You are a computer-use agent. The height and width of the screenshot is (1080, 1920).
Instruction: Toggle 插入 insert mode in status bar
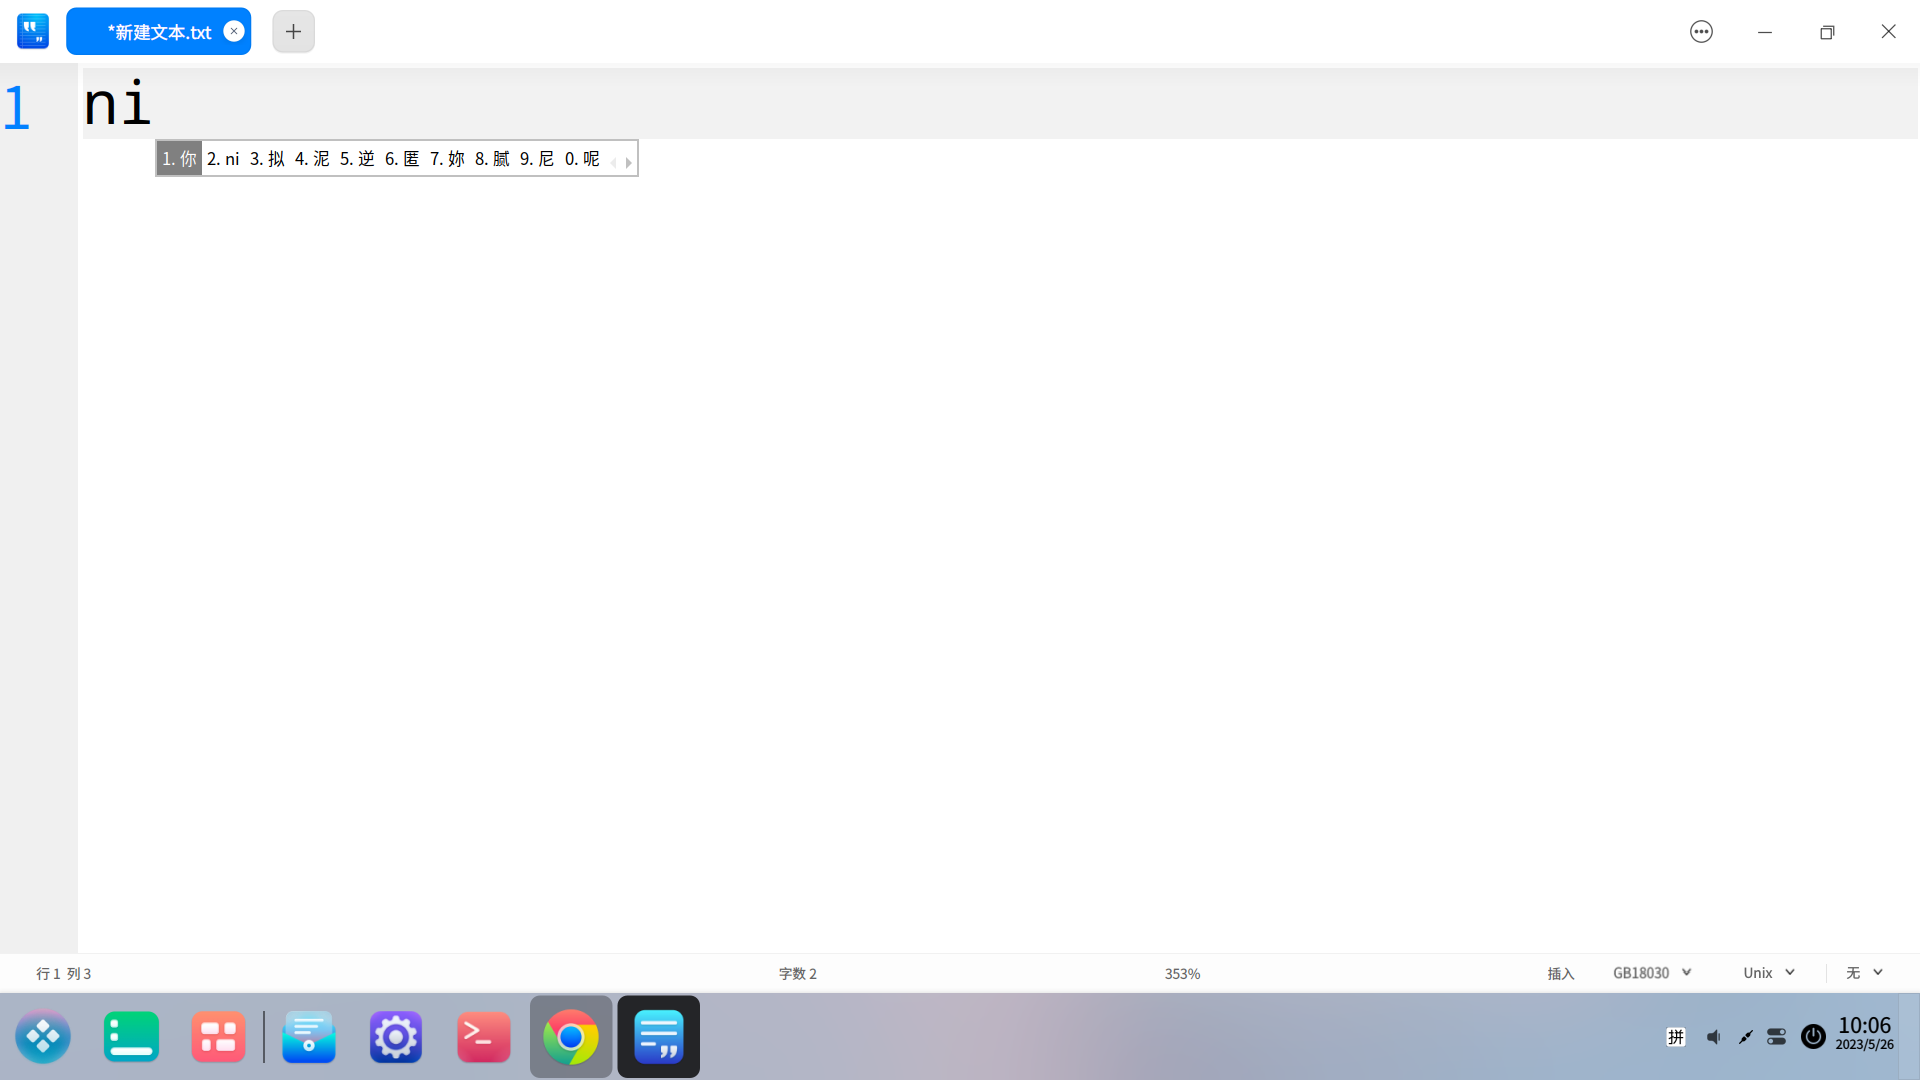[1560, 974]
